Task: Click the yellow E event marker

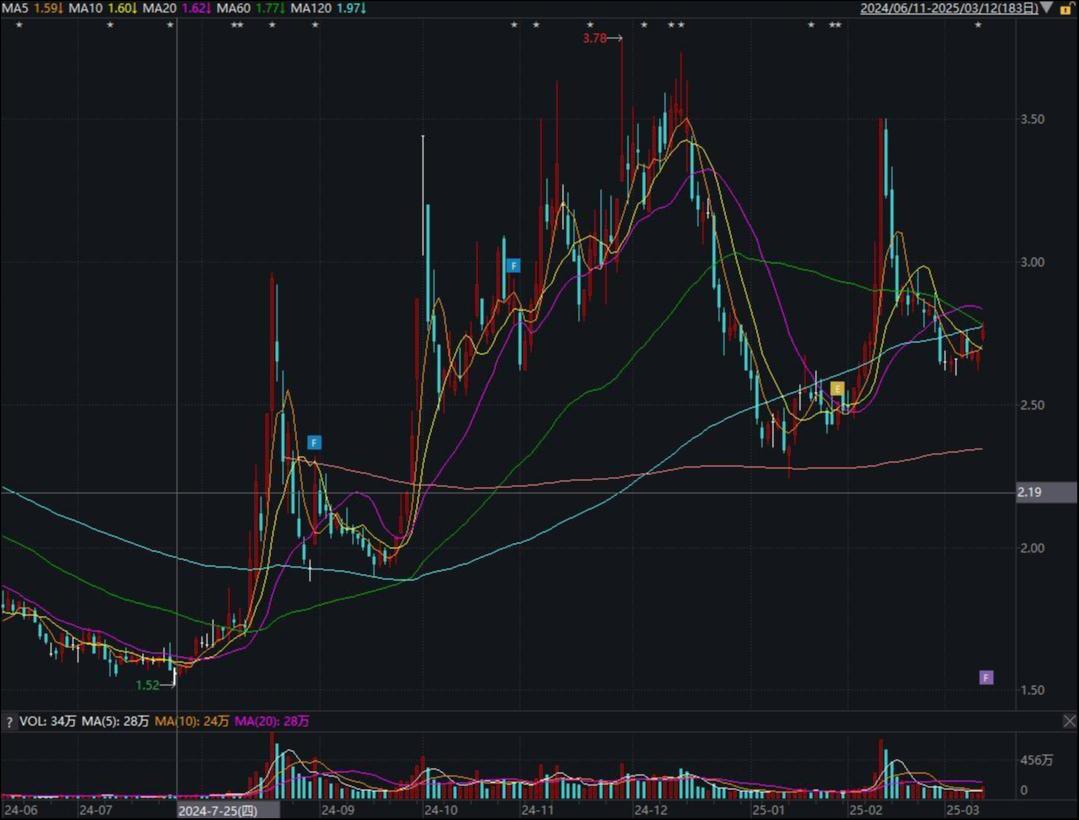Action: click(837, 389)
